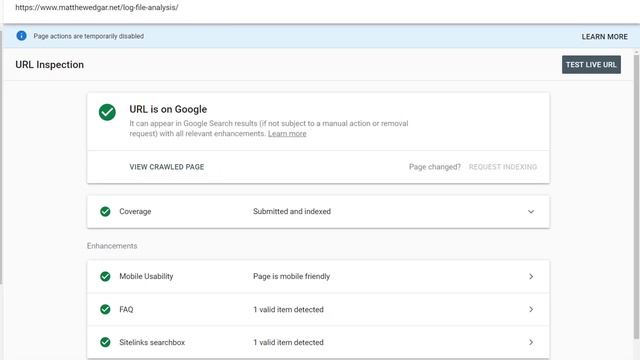The image size is (640, 360).
Task: Click the Coverage green check icon
Action: [105, 211]
